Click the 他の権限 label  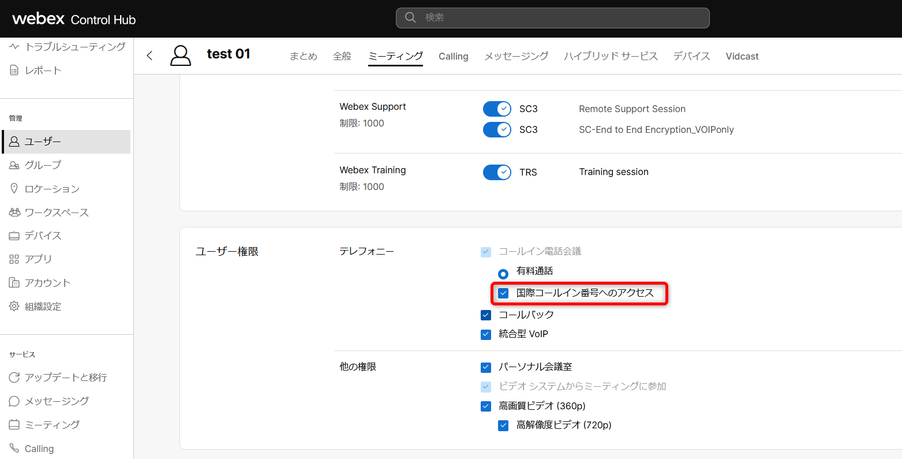[358, 366]
